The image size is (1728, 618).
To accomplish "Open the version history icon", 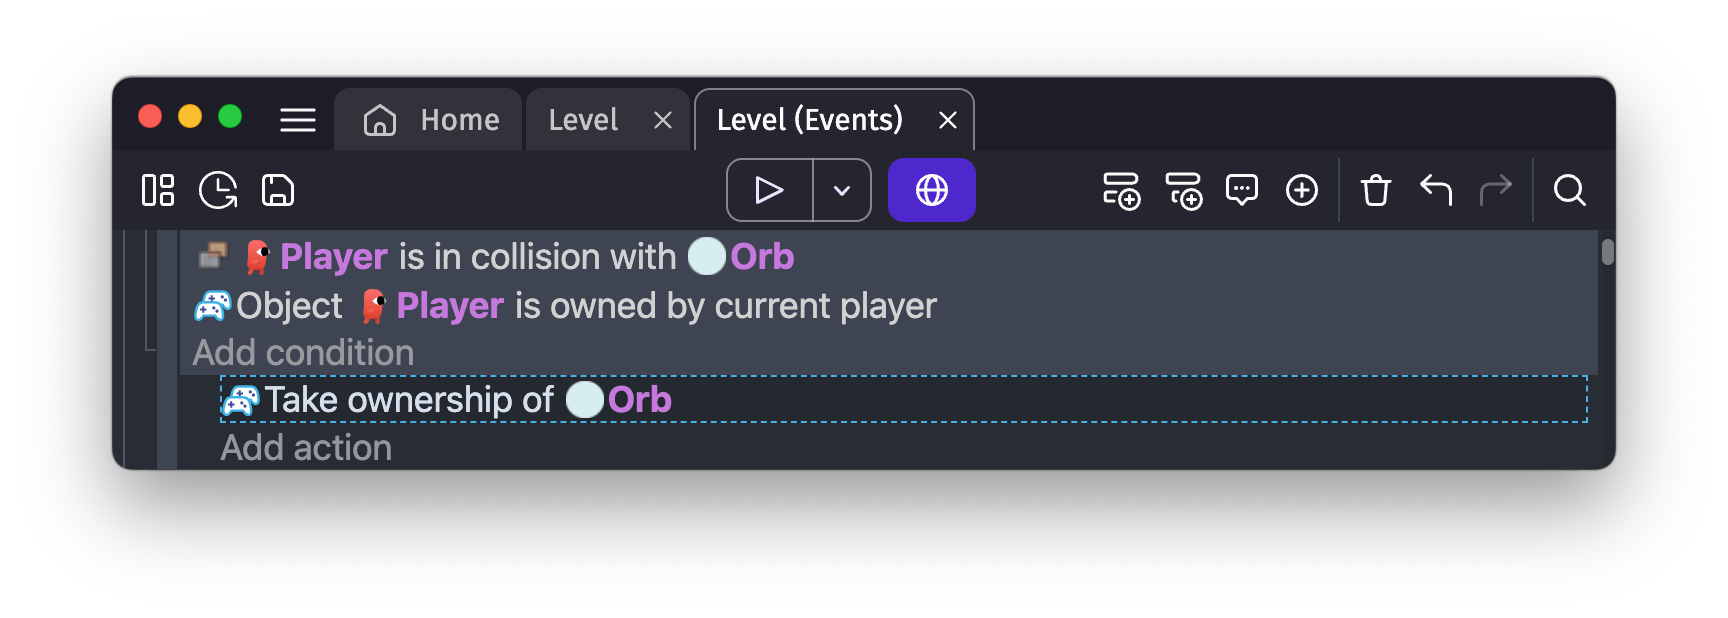I will point(218,190).
